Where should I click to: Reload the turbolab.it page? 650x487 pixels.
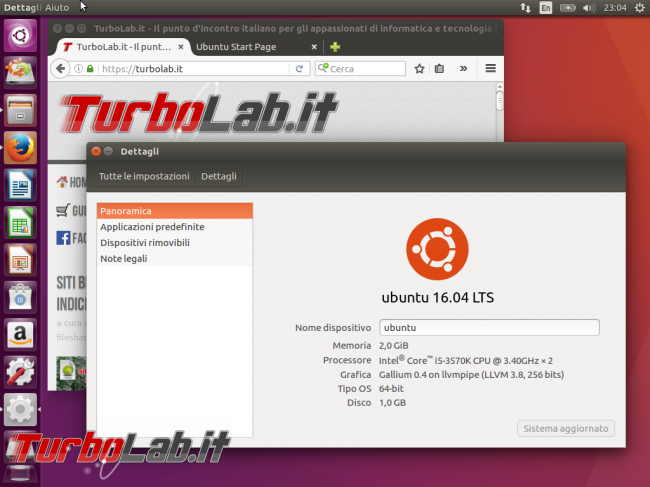click(299, 69)
